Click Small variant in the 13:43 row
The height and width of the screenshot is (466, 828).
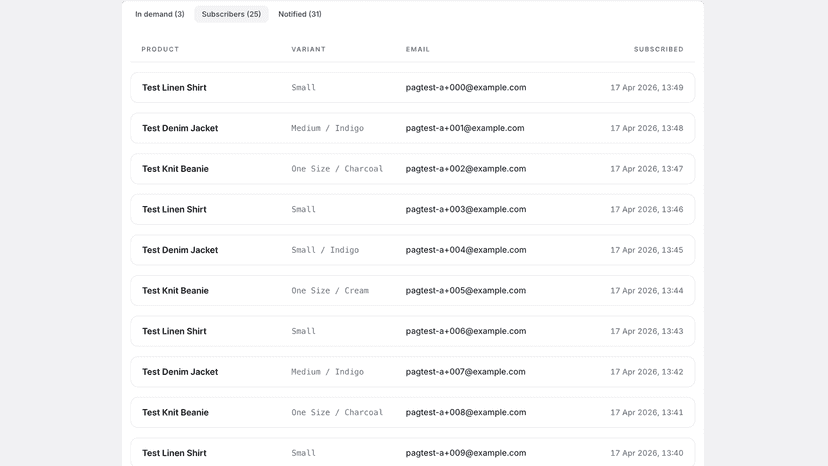pyautogui.click(x=304, y=332)
